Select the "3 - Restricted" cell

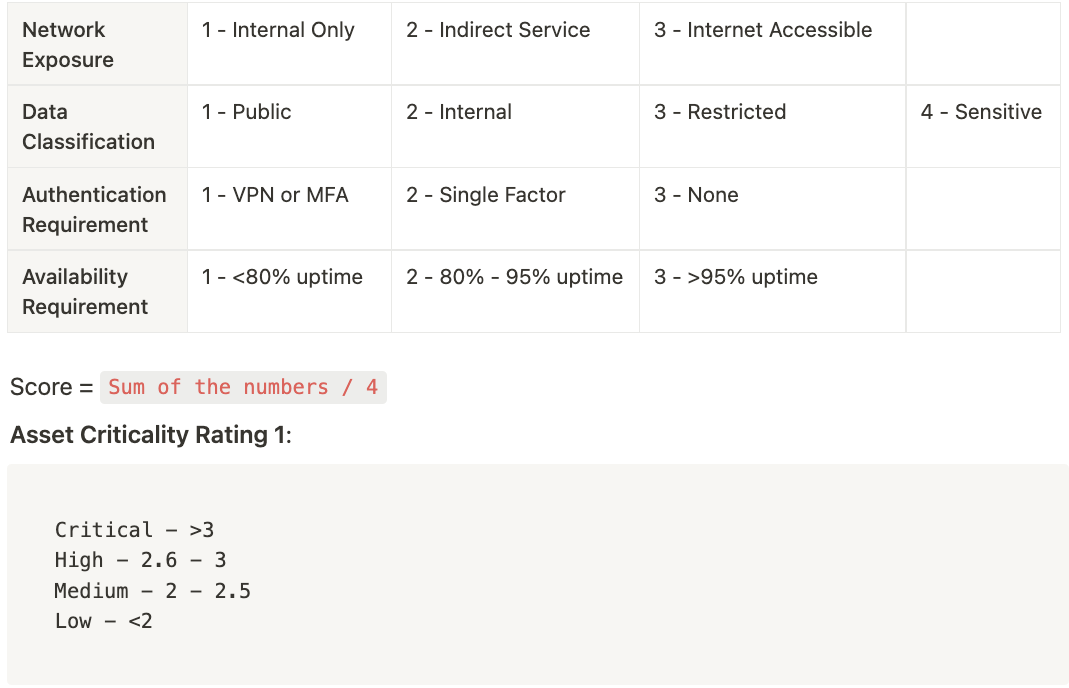(720, 112)
